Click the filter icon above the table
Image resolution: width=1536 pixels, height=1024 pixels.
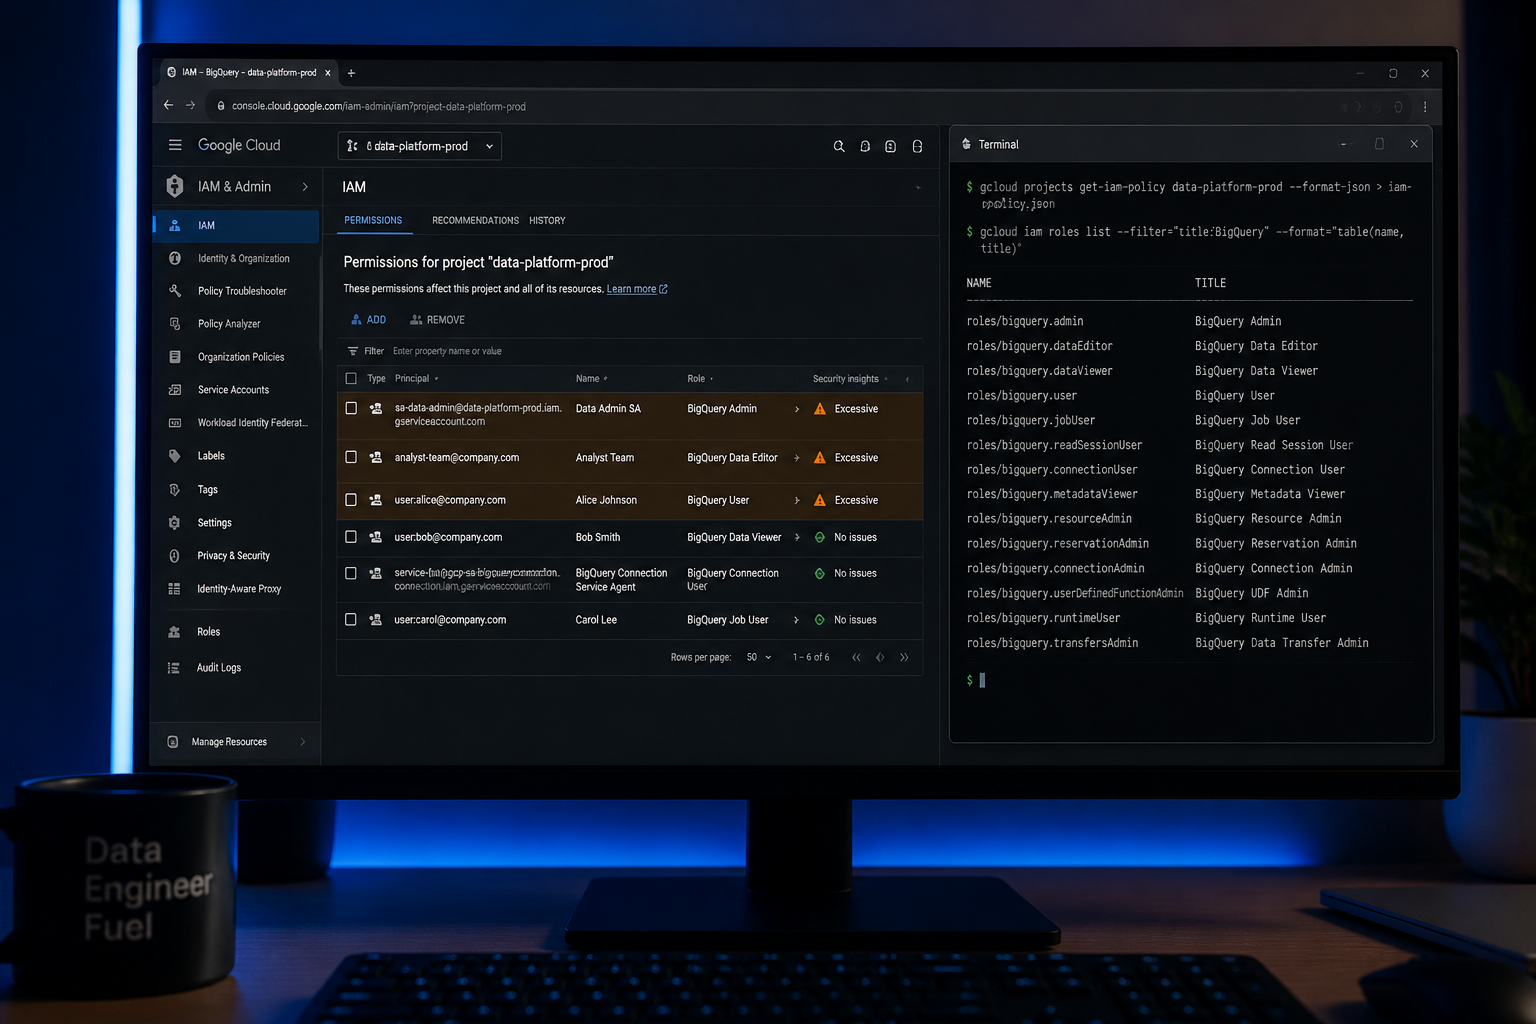click(352, 351)
